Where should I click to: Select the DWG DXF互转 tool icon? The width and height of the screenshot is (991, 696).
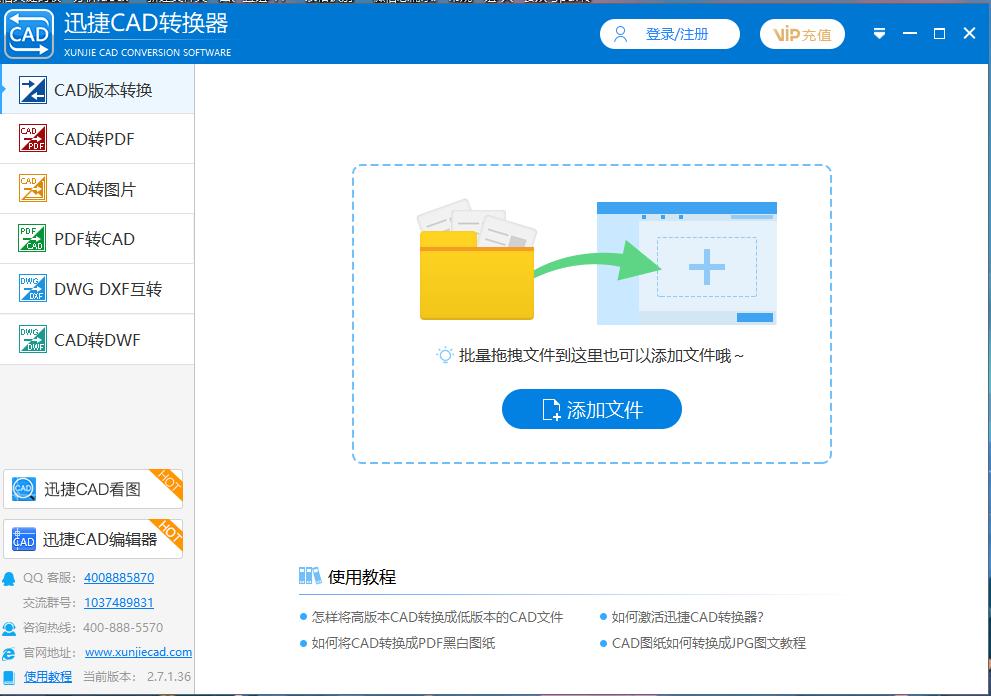click(x=30, y=288)
